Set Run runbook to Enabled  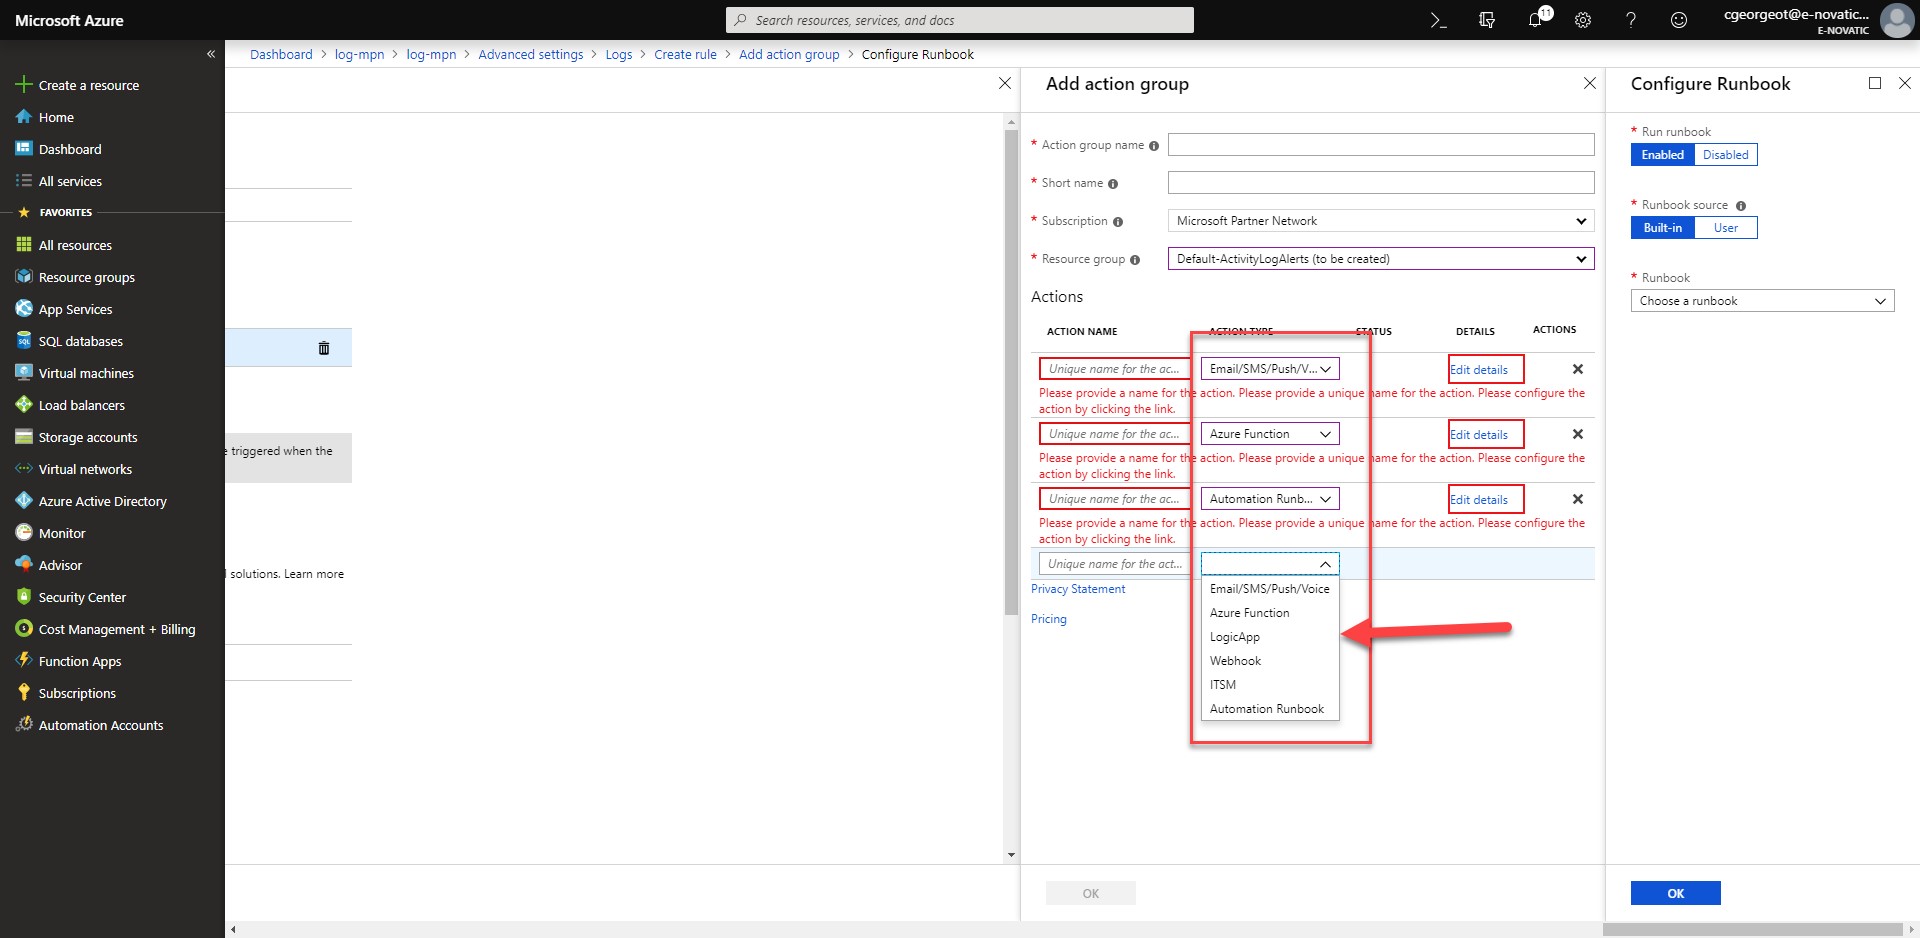point(1662,155)
